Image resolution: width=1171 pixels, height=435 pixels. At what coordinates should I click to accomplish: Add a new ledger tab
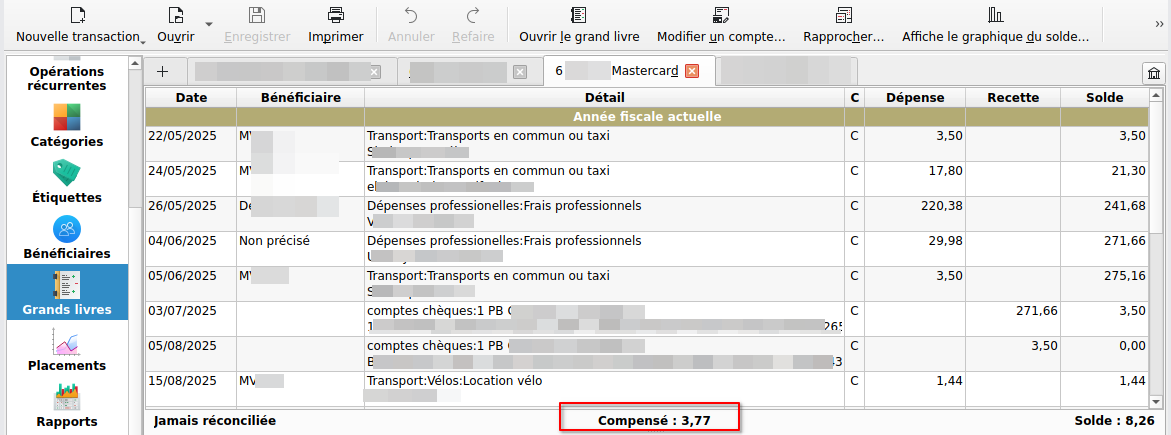click(162, 71)
